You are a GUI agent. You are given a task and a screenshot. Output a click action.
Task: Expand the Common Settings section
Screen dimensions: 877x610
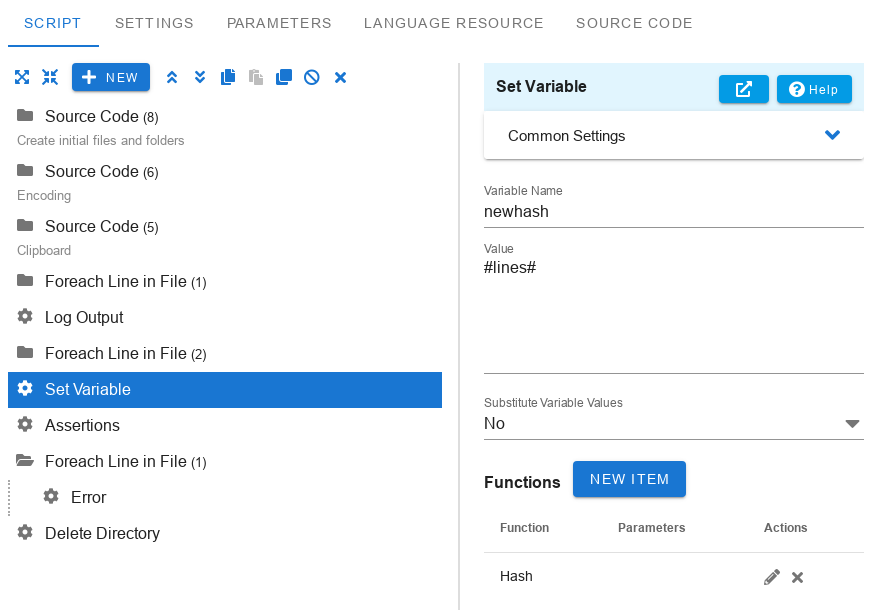tap(673, 136)
